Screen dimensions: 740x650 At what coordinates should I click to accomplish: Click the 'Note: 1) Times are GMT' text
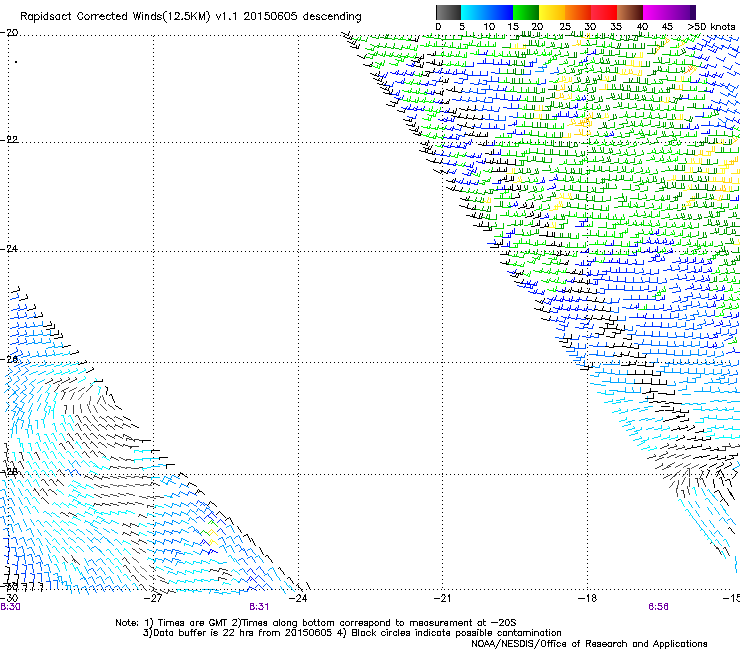[x=172, y=623]
